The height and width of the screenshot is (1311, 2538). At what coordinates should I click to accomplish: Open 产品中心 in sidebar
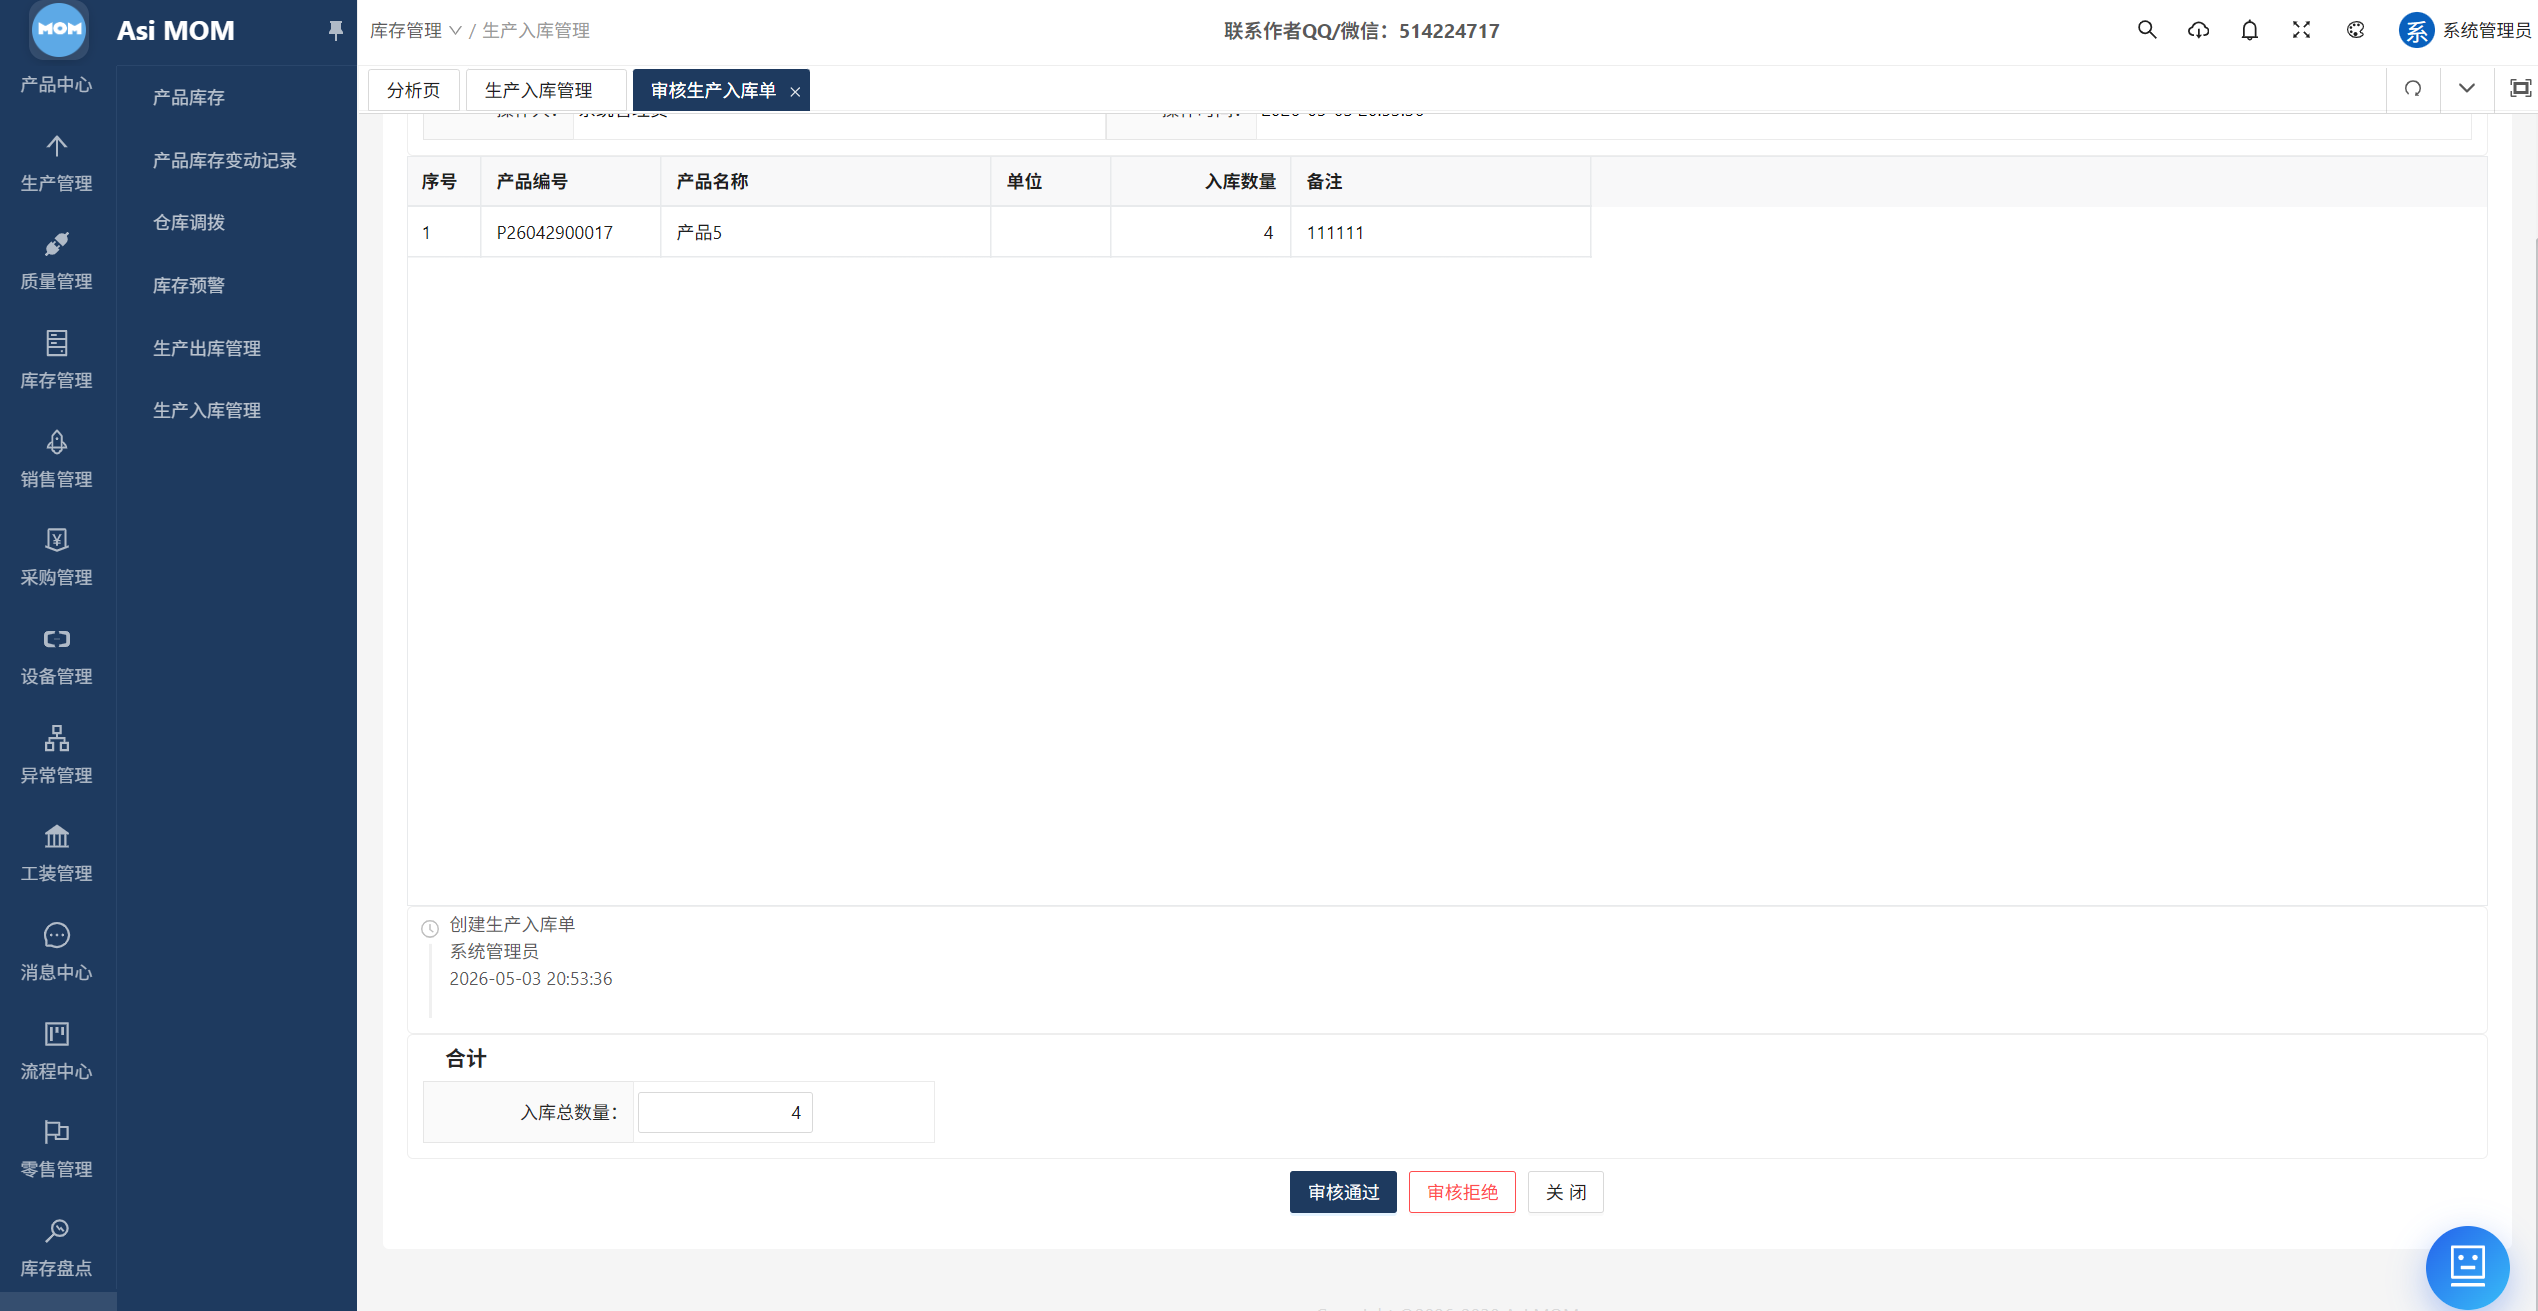[x=57, y=84]
